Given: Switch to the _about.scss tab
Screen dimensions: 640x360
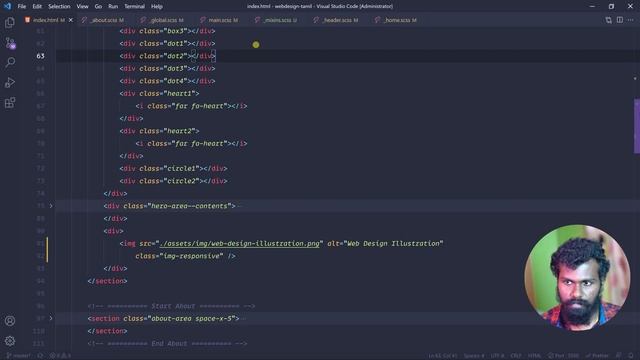Looking at the screenshot, I should 105,20.
